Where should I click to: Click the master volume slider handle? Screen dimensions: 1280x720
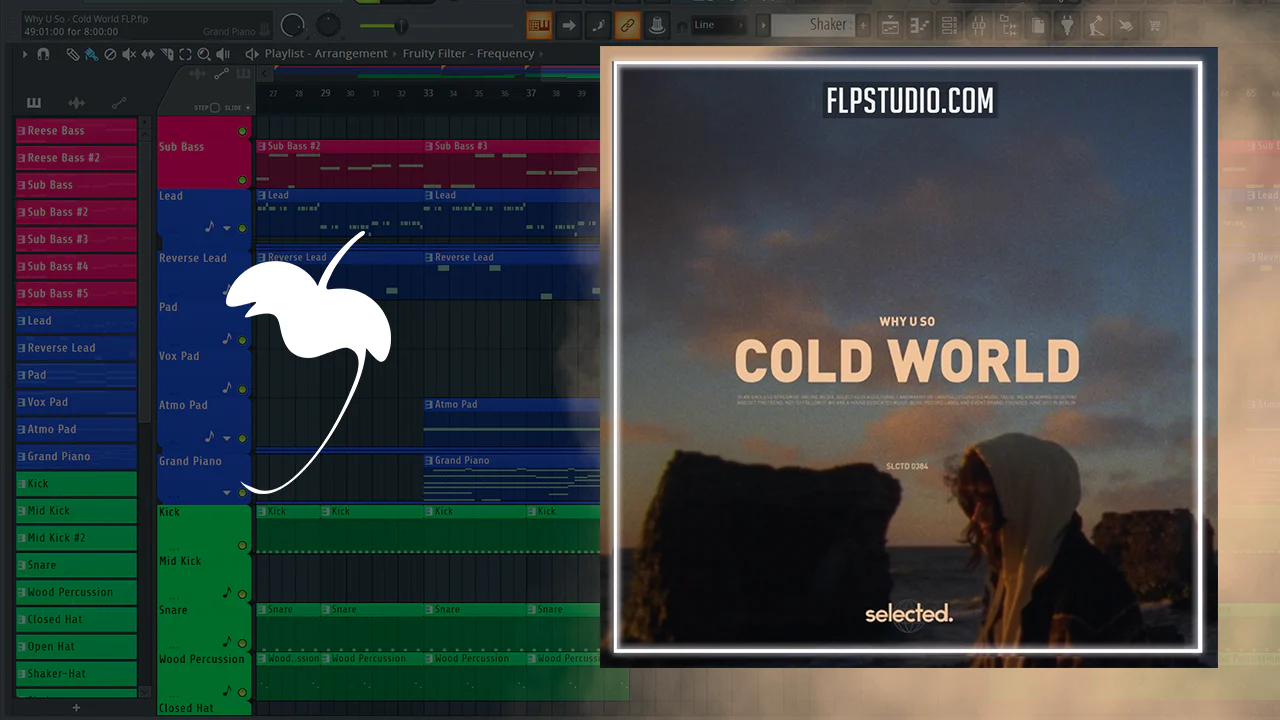click(x=400, y=25)
